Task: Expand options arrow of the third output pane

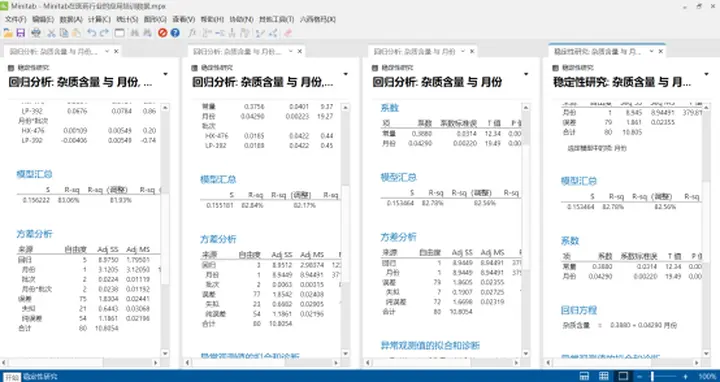Action: [526, 74]
